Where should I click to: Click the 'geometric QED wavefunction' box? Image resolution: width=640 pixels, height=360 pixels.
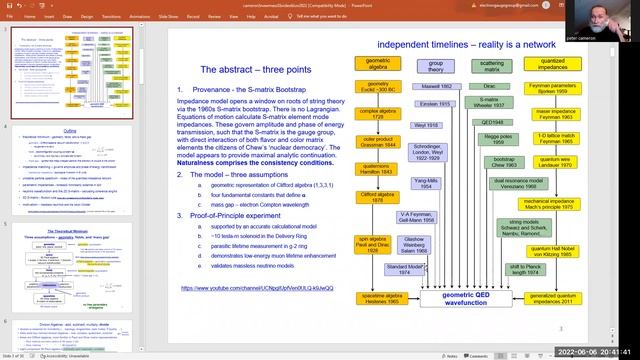466,299
